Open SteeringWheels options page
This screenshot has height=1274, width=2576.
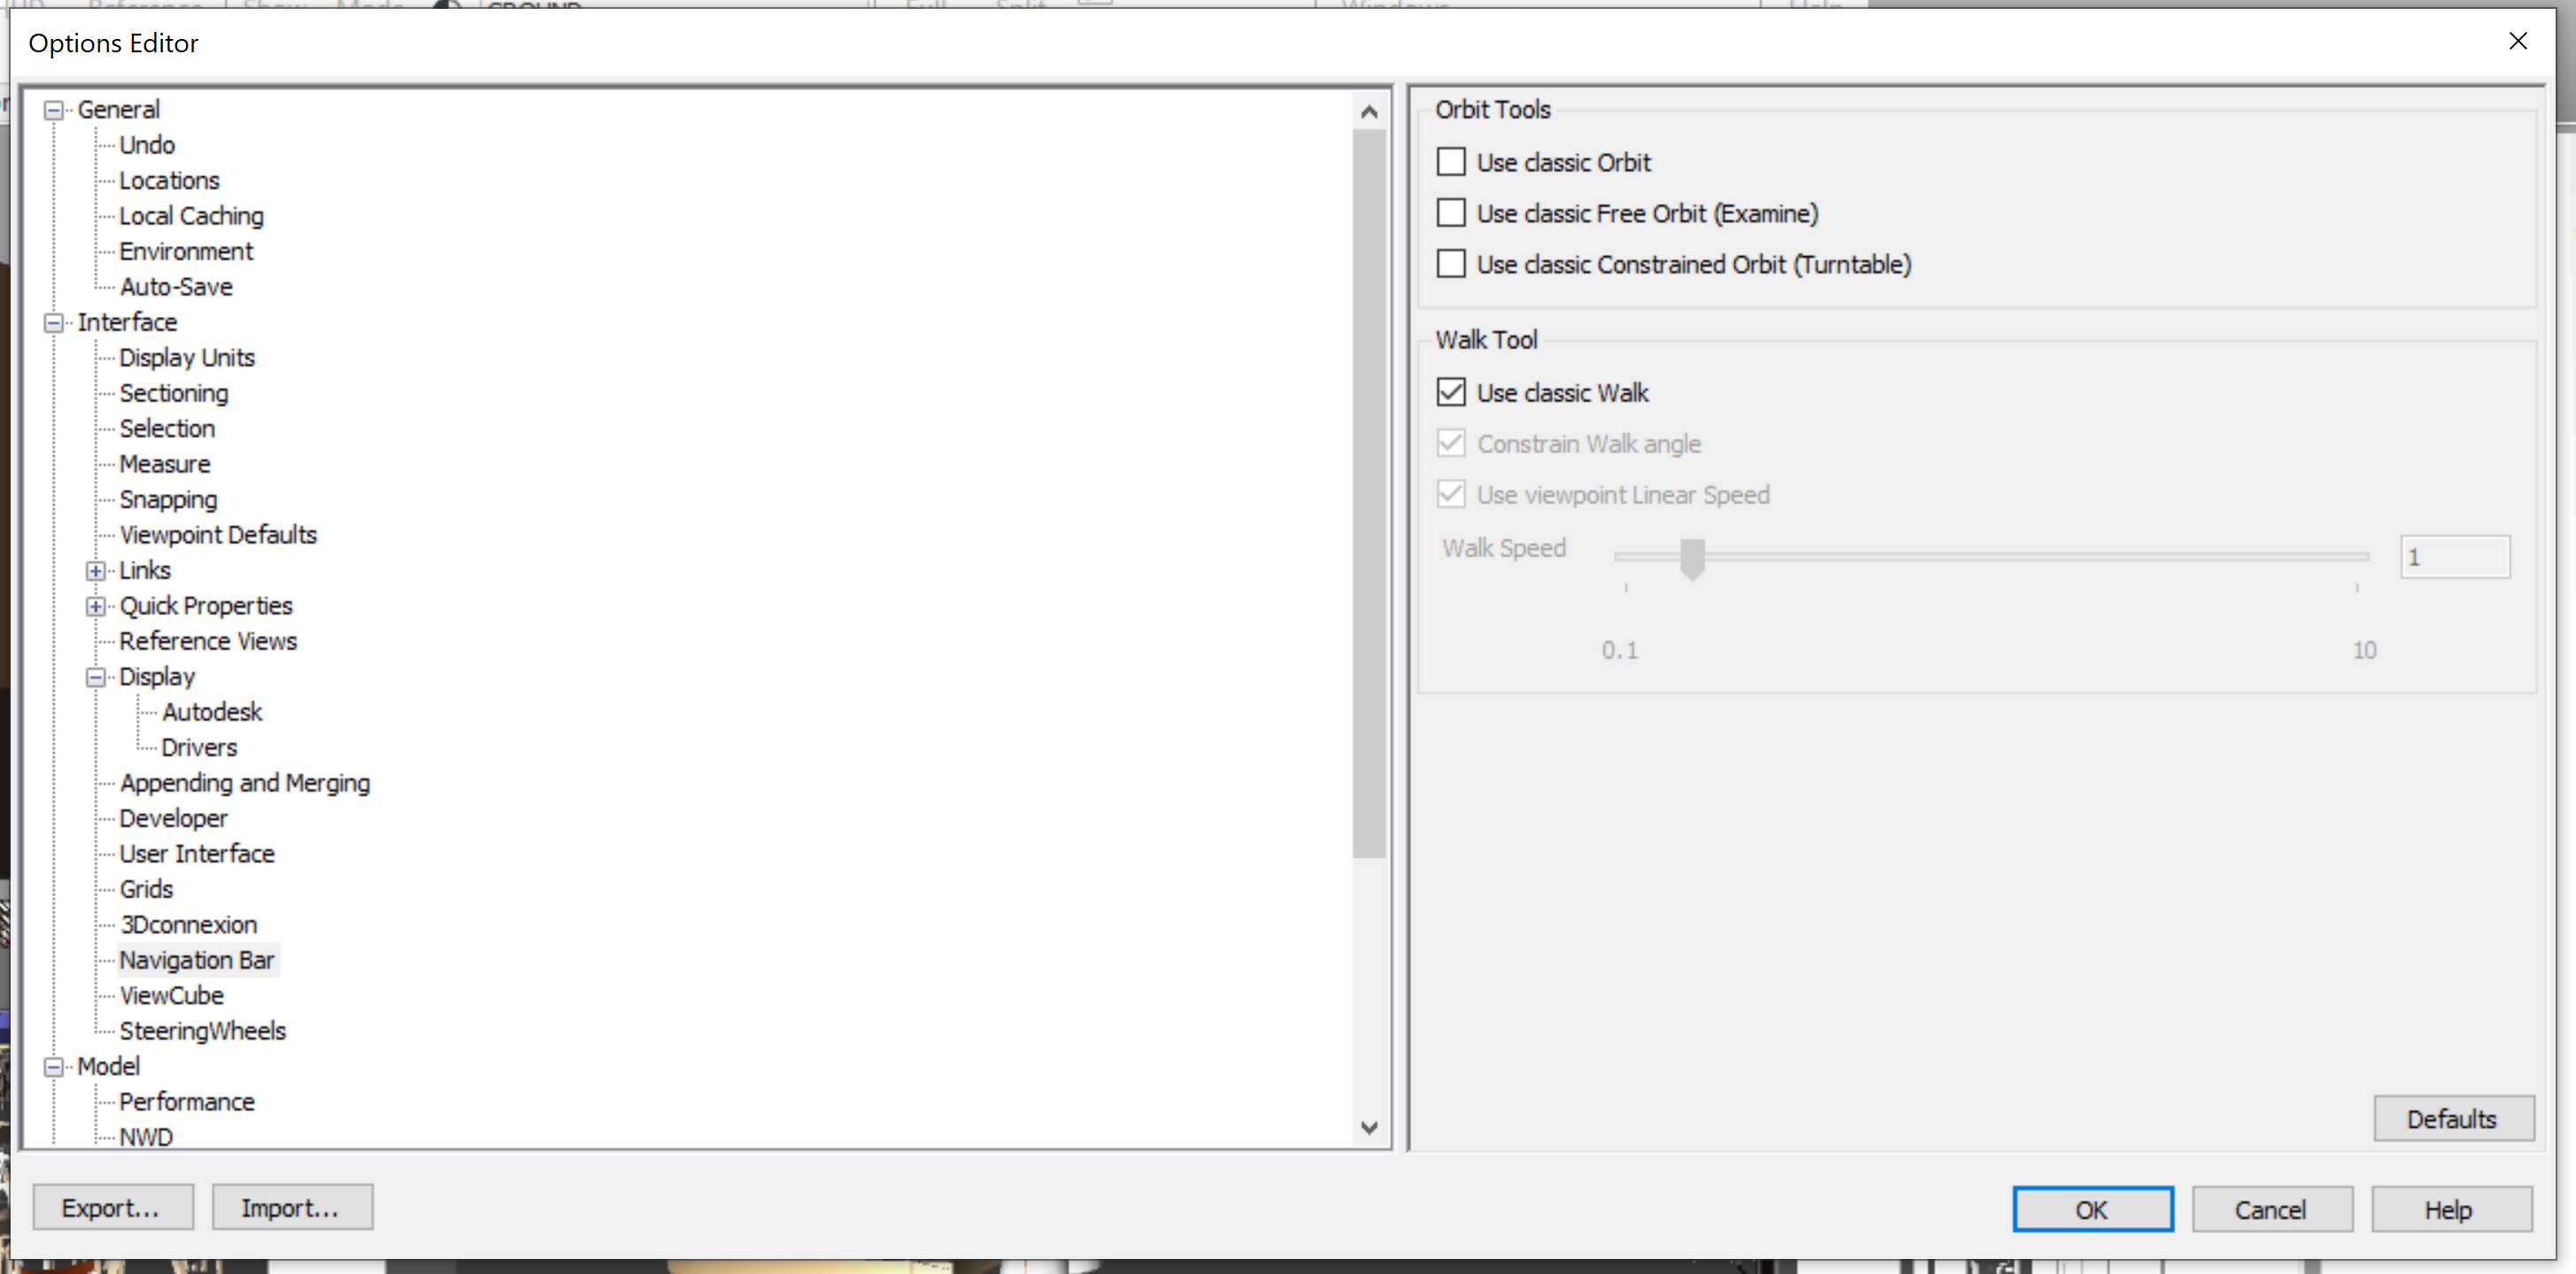tap(202, 1031)
